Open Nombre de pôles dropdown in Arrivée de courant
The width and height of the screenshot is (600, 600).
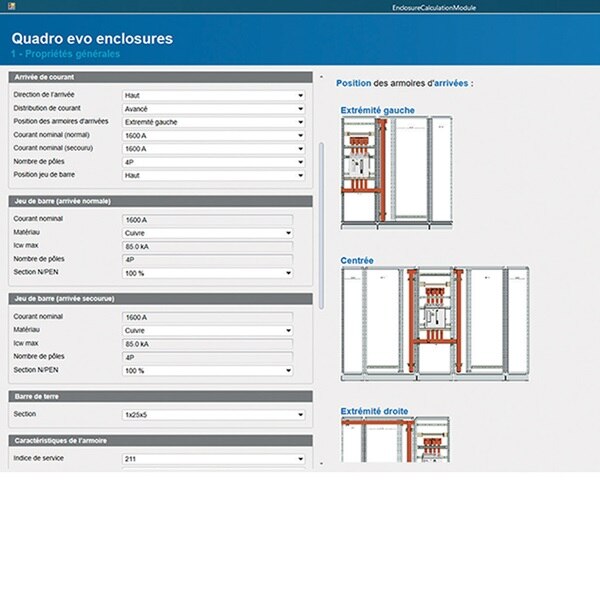point(214,162)
